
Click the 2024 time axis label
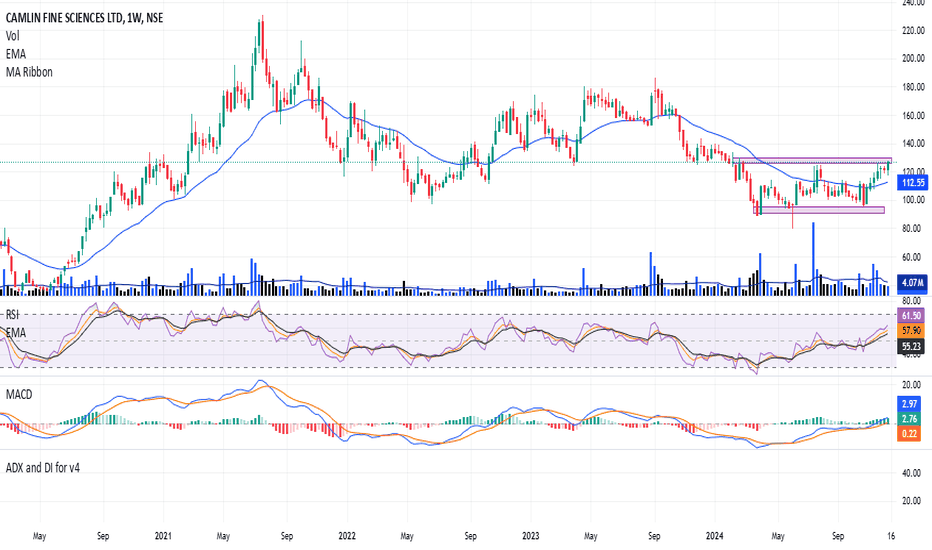[714, 536]
